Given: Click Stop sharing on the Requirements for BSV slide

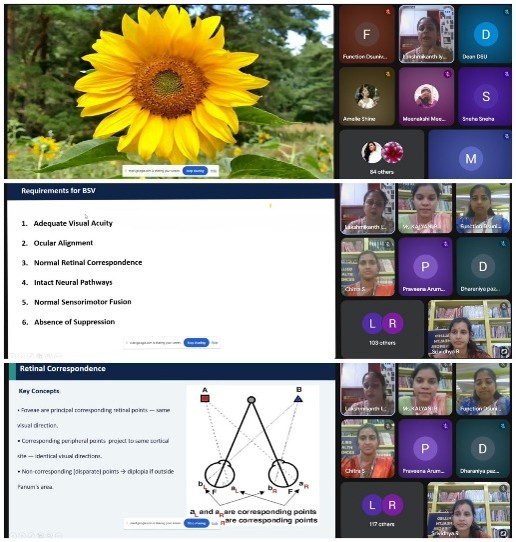Looking at the screenshot, I should tap(196, 343).
